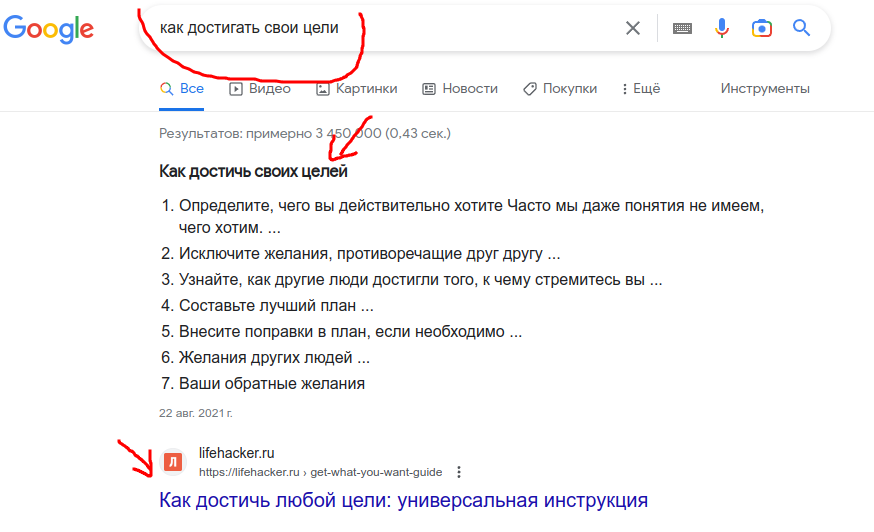Select the Все results tab
This screenshot has height=532, width=874.
(182, 89)
